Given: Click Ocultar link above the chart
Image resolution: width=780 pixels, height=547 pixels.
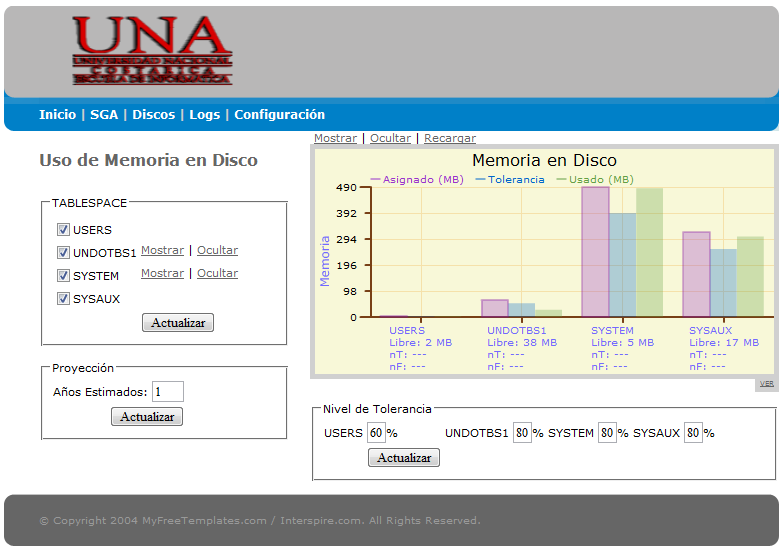Looking at the screenshot, I should pyautogui.click(x=390, y=138).
